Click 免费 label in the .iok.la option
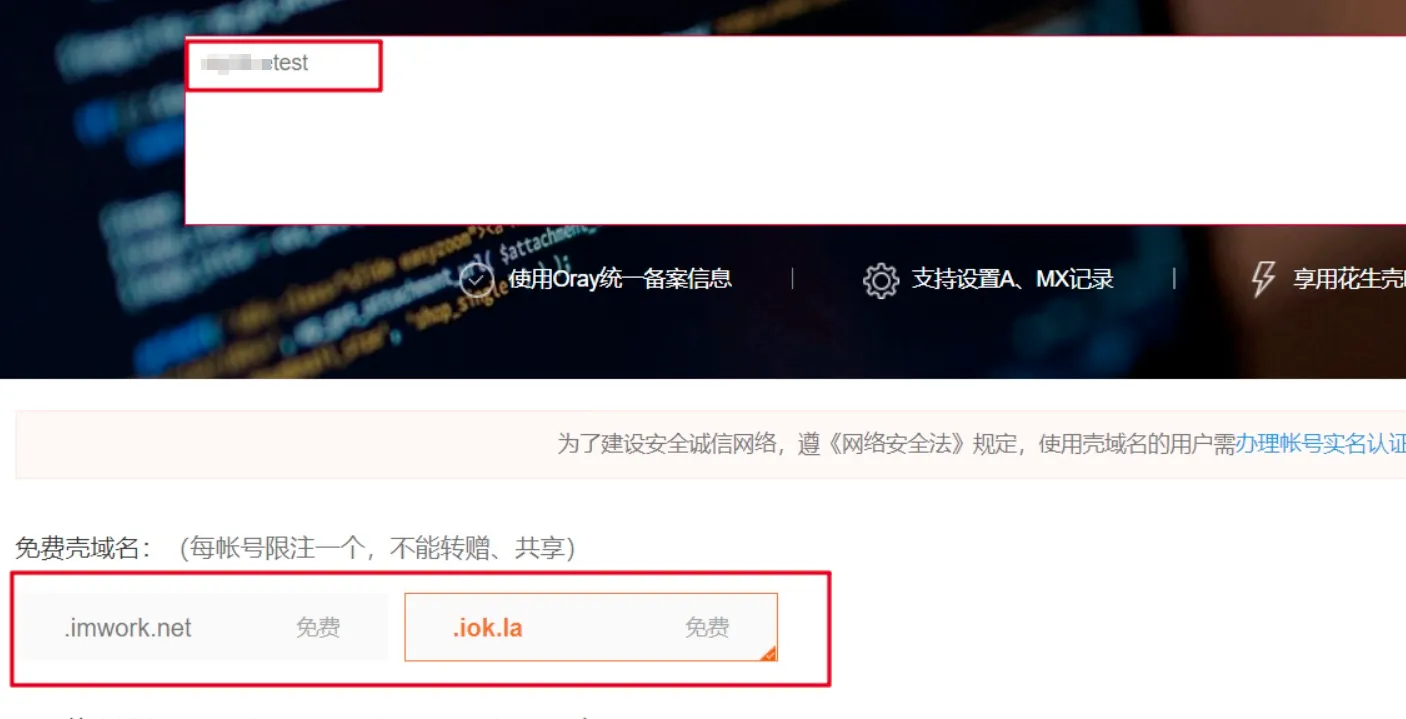Screen dimensions: 1406x719 (x=707, y=628)
